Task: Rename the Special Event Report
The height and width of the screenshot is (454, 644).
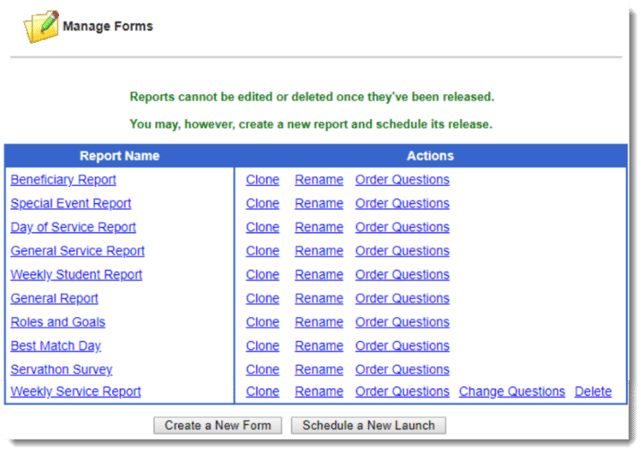Action: [x=319, y=204]
